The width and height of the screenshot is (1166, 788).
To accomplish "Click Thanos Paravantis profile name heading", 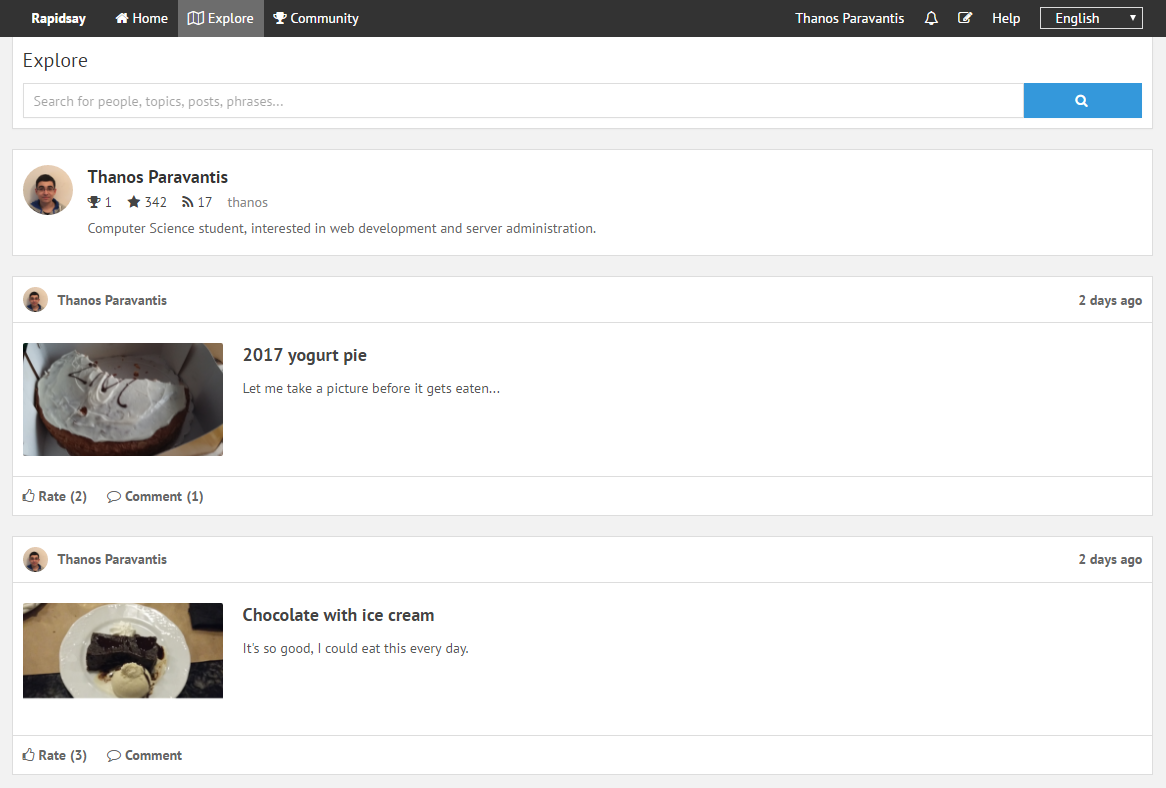I will pos(158,177).
